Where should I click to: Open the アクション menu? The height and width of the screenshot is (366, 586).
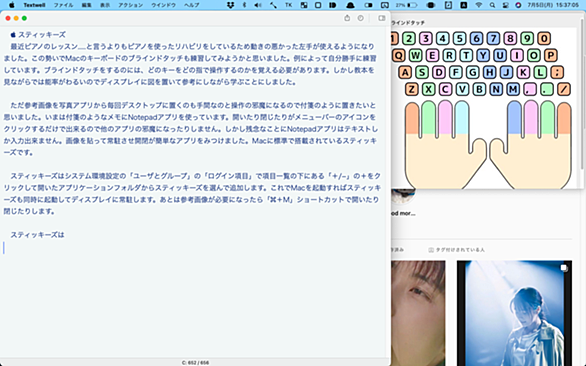pos(131,5)
